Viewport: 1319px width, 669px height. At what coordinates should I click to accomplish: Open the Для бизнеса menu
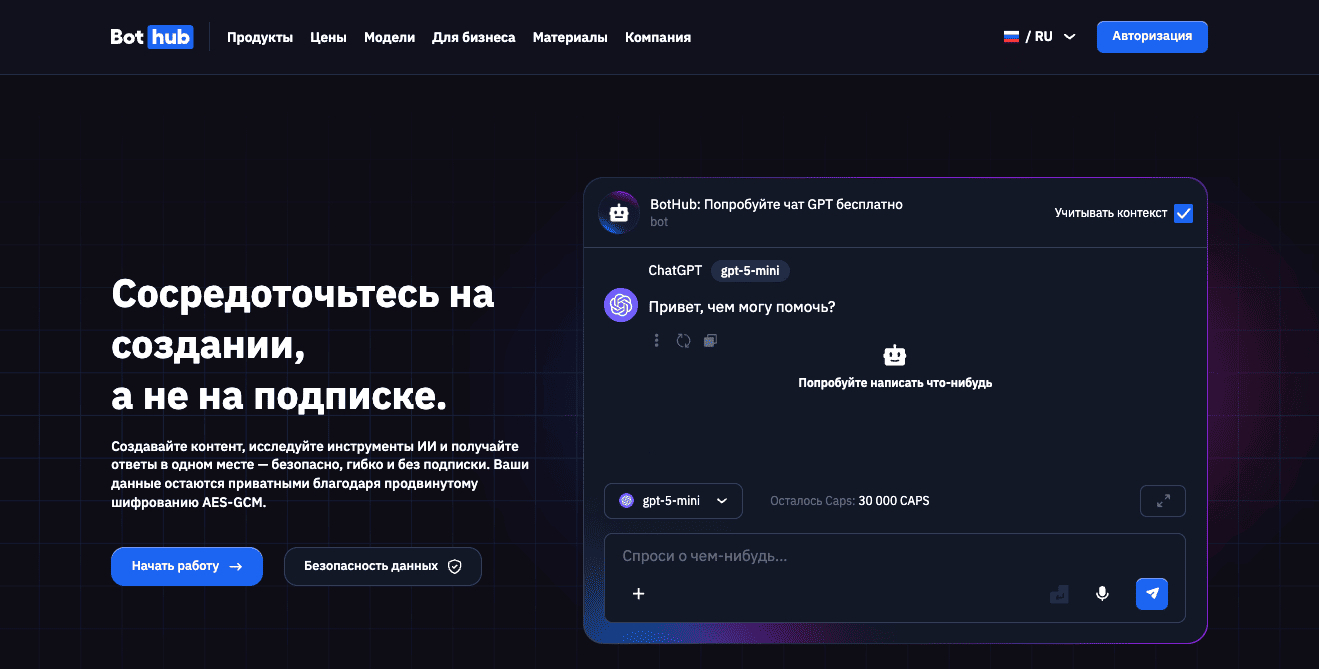(474, 37)
